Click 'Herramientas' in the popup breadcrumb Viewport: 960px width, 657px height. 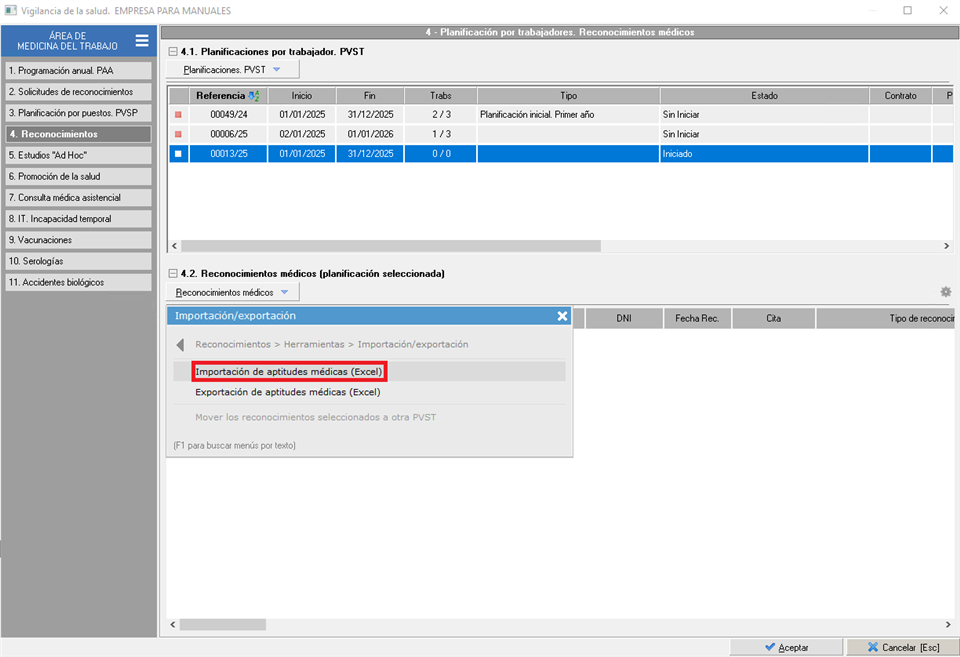click(313, 345)
